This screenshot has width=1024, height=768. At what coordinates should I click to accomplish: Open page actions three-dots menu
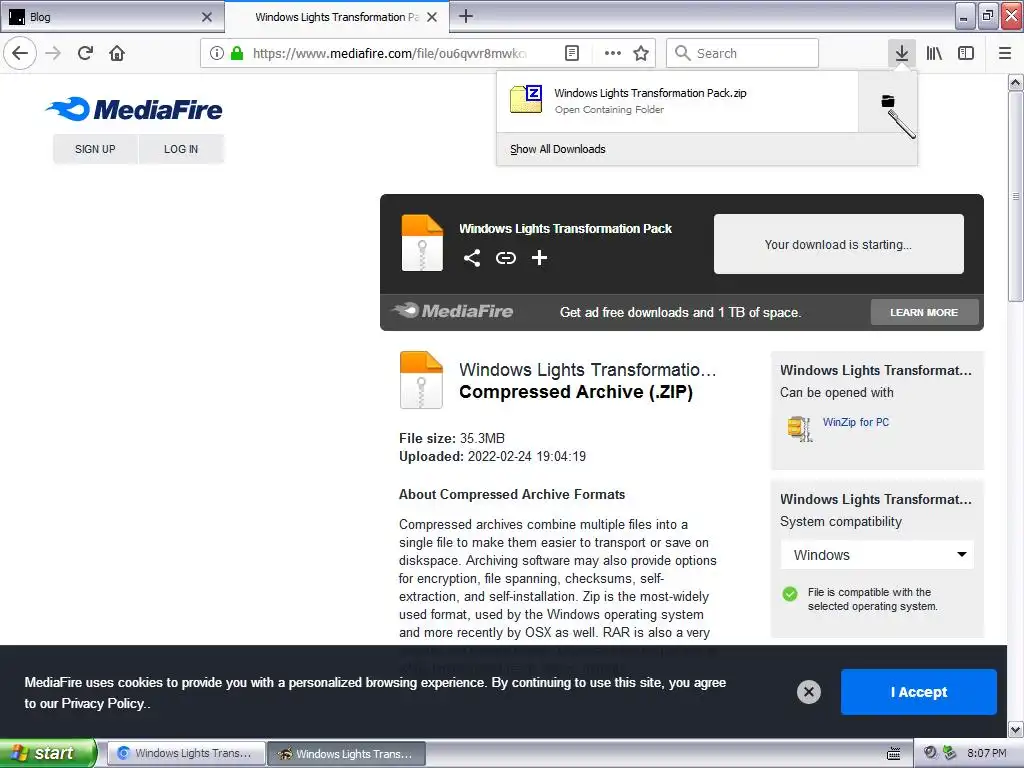coord(613,53)
